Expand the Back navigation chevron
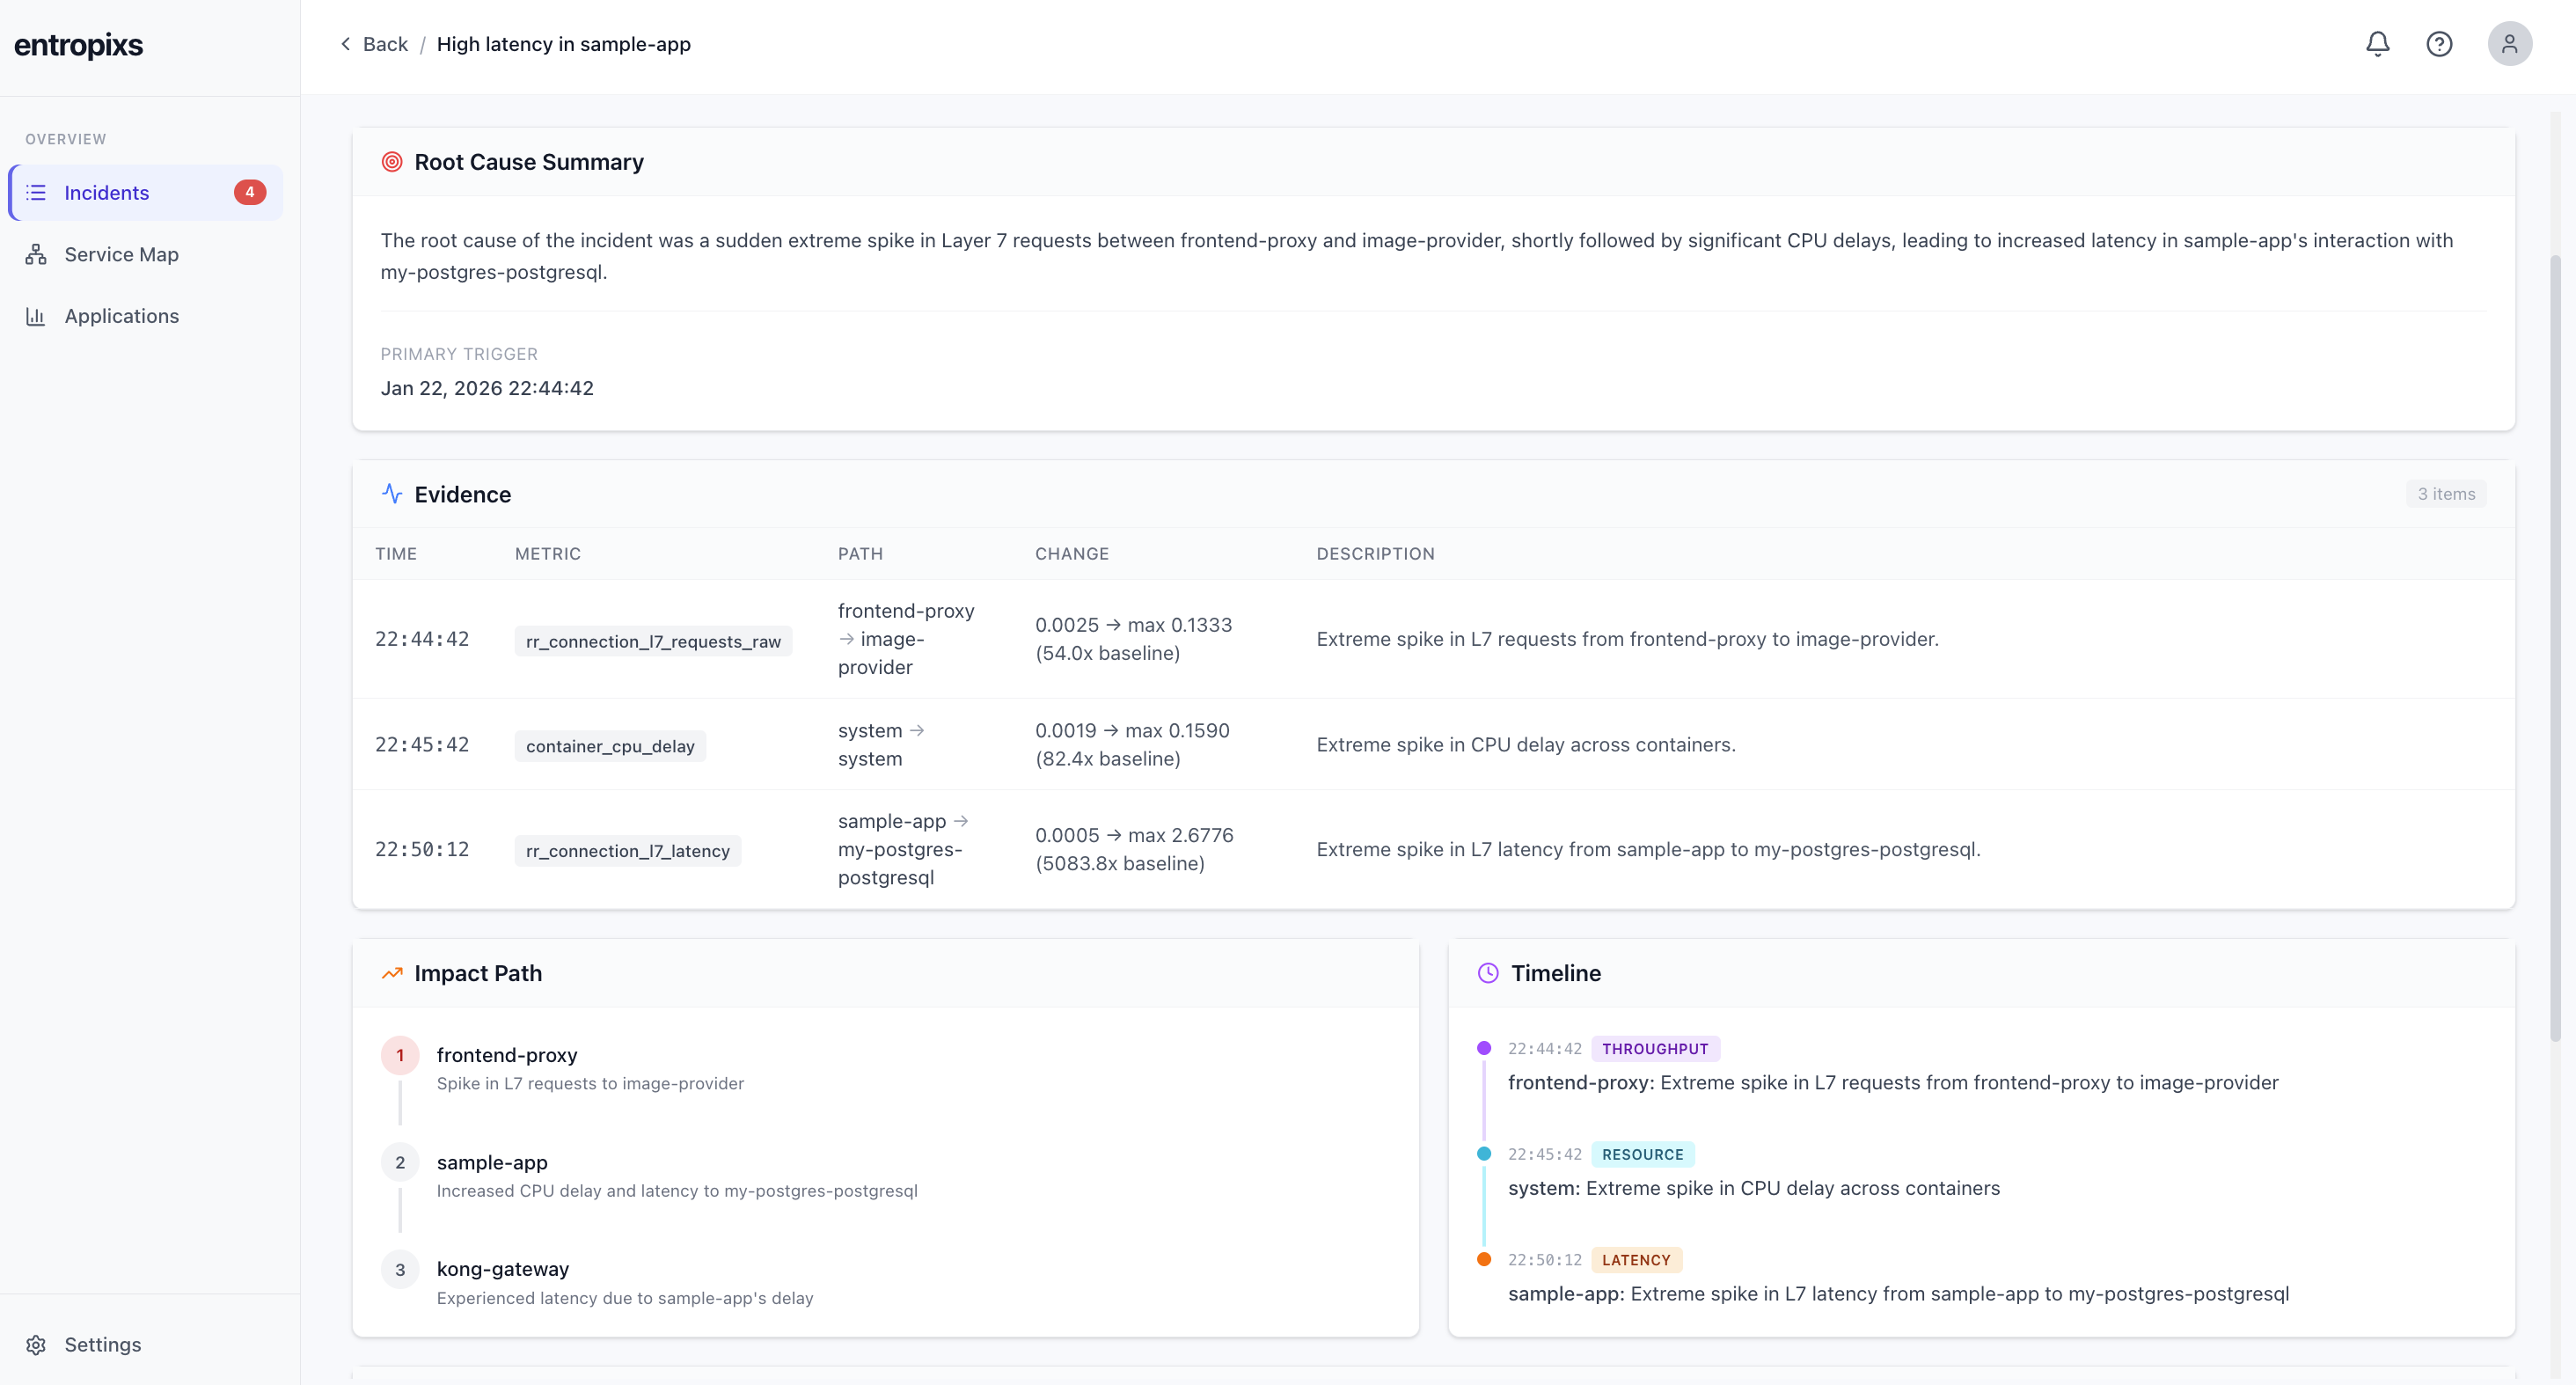 point(345,44)
